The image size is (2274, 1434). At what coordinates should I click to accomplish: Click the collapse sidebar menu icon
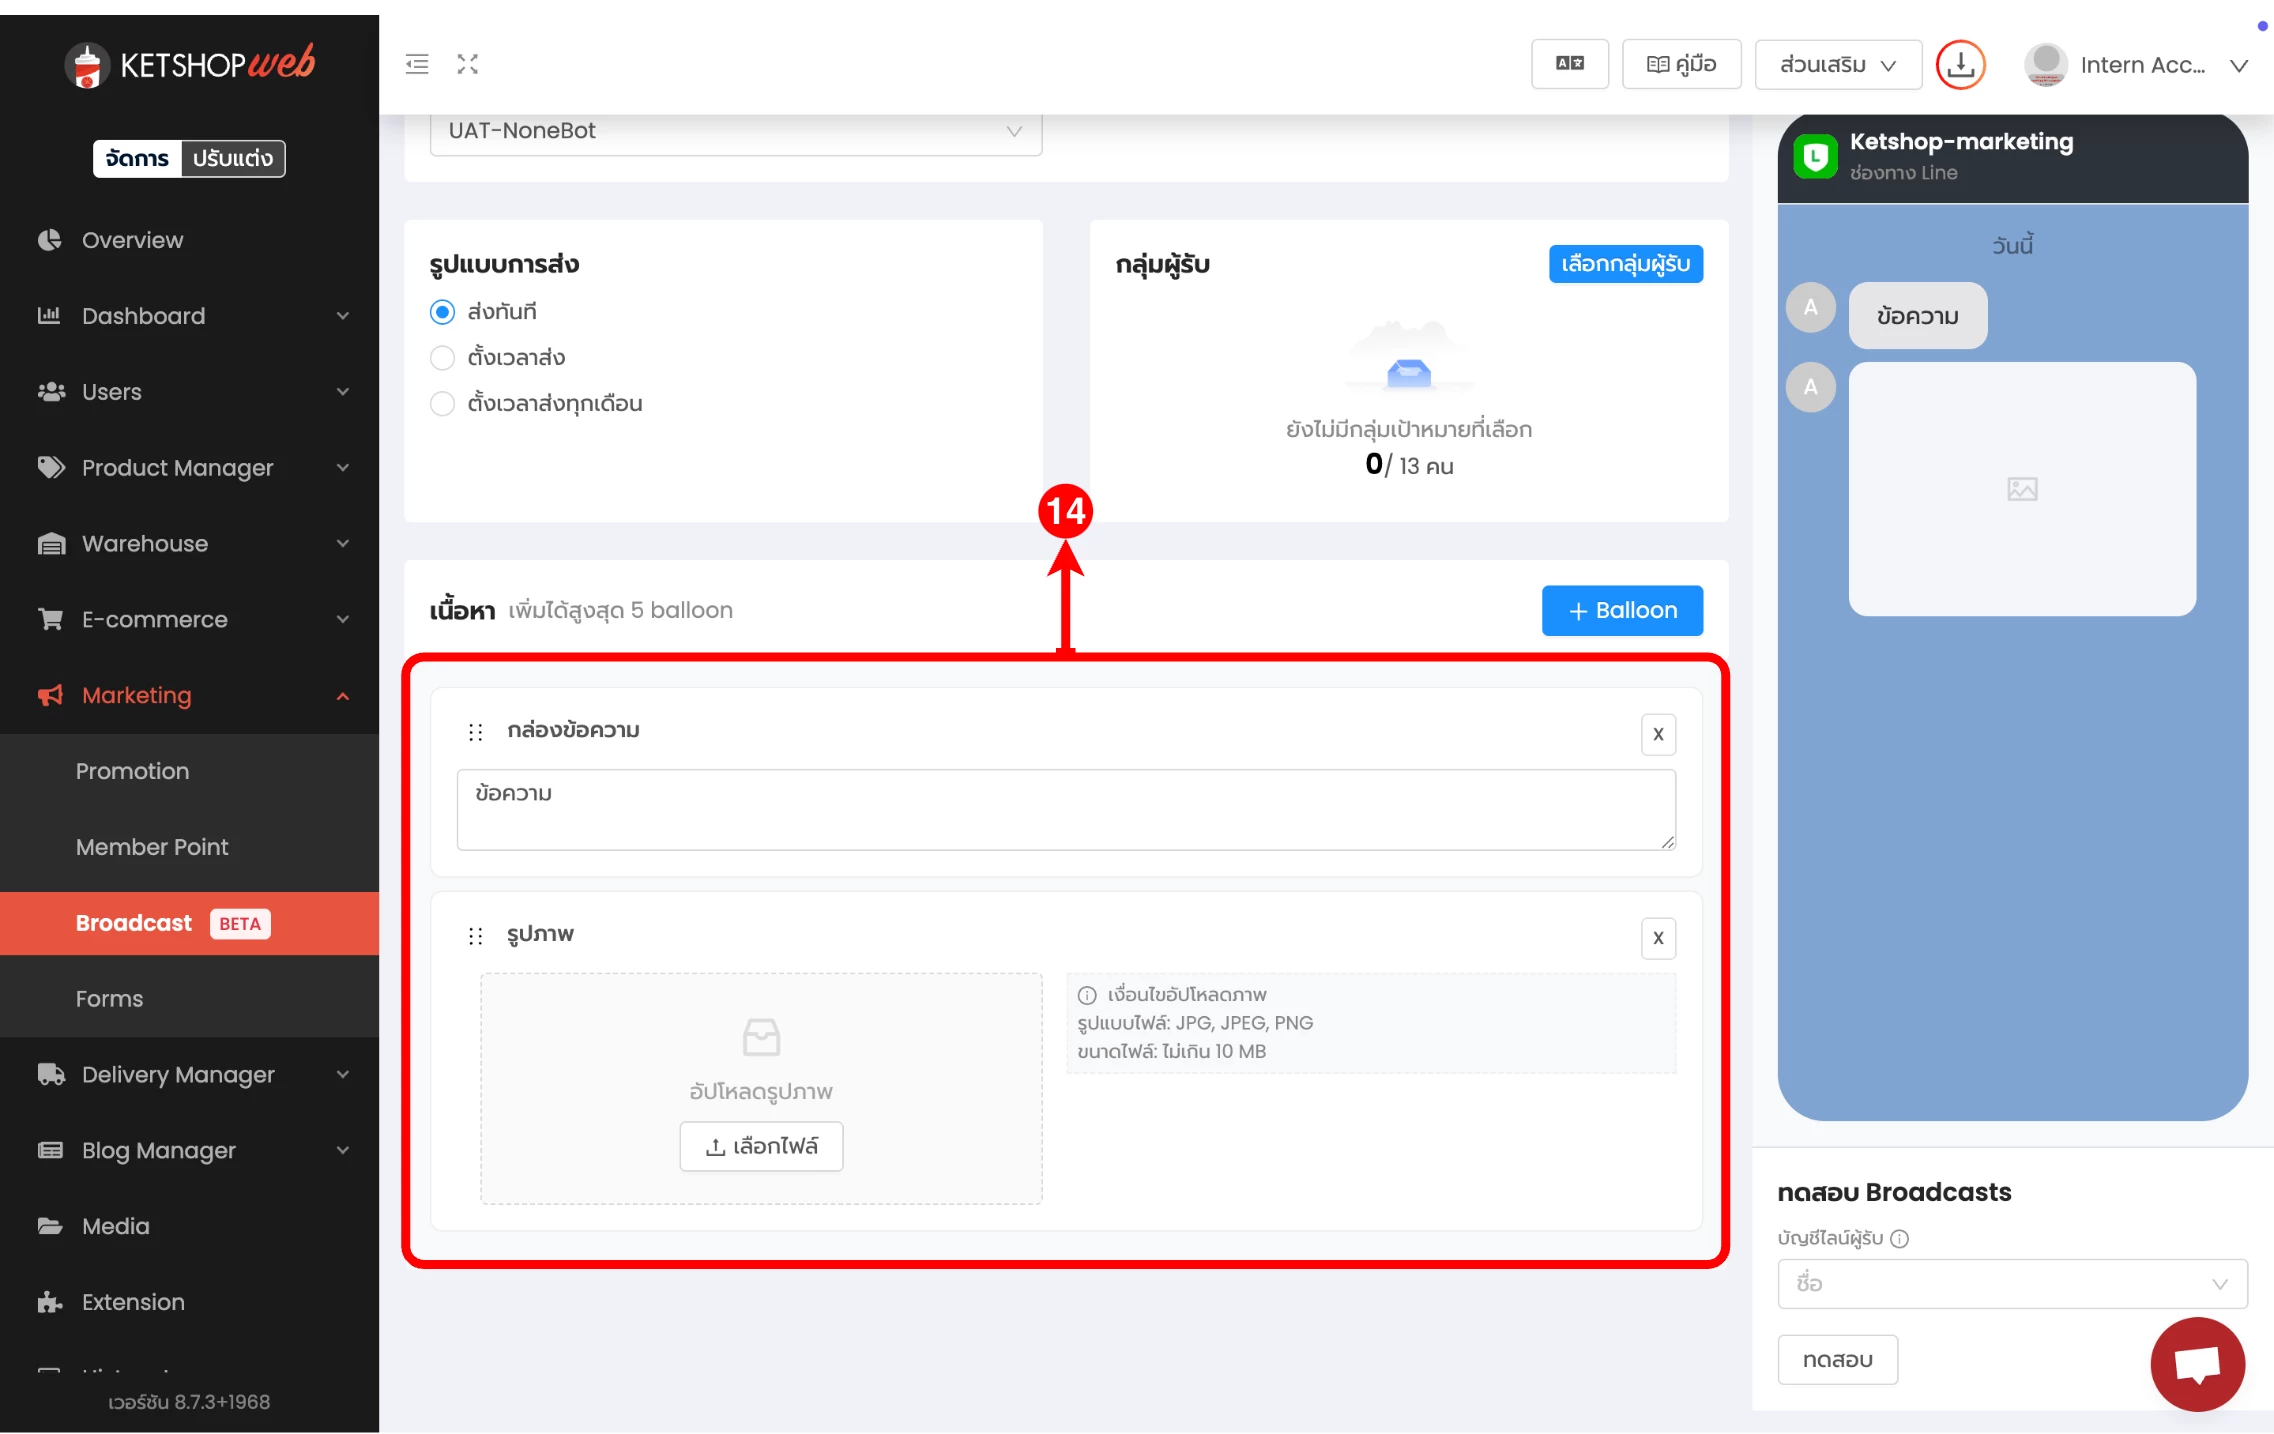pyautogui.click(x=417, y=64)
